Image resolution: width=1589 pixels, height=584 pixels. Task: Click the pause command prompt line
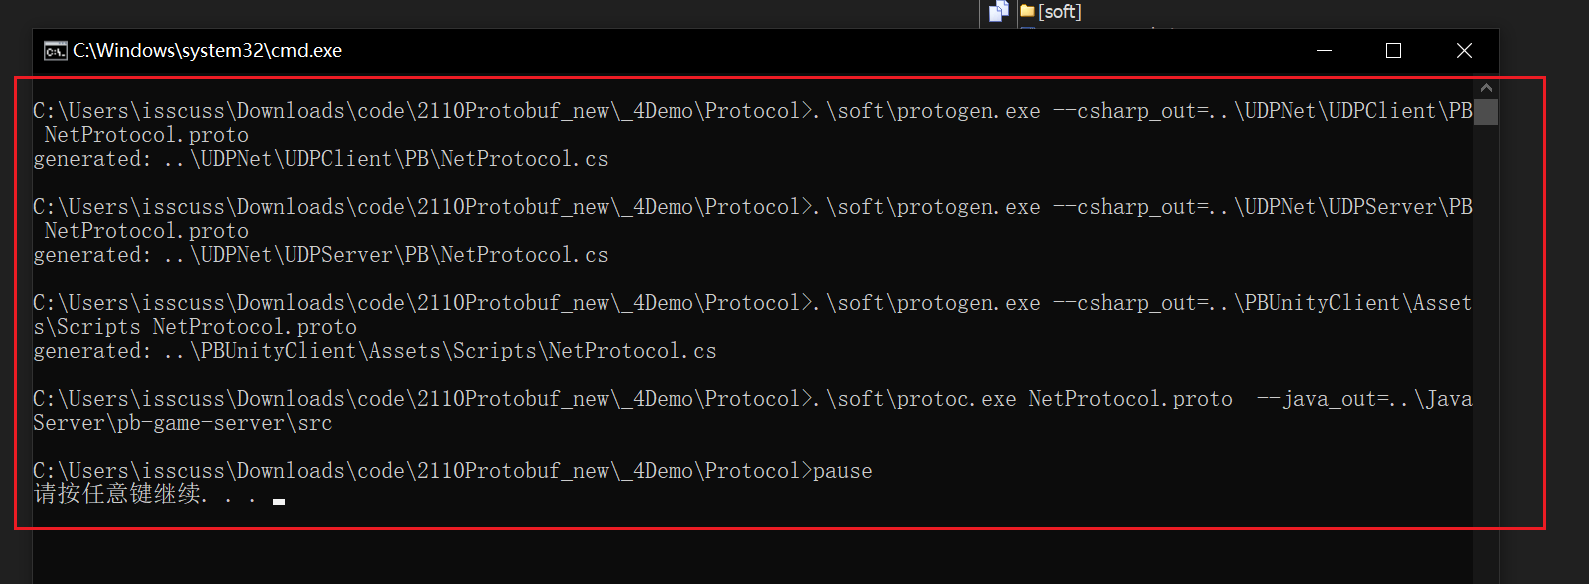click(x=452, y=471)
